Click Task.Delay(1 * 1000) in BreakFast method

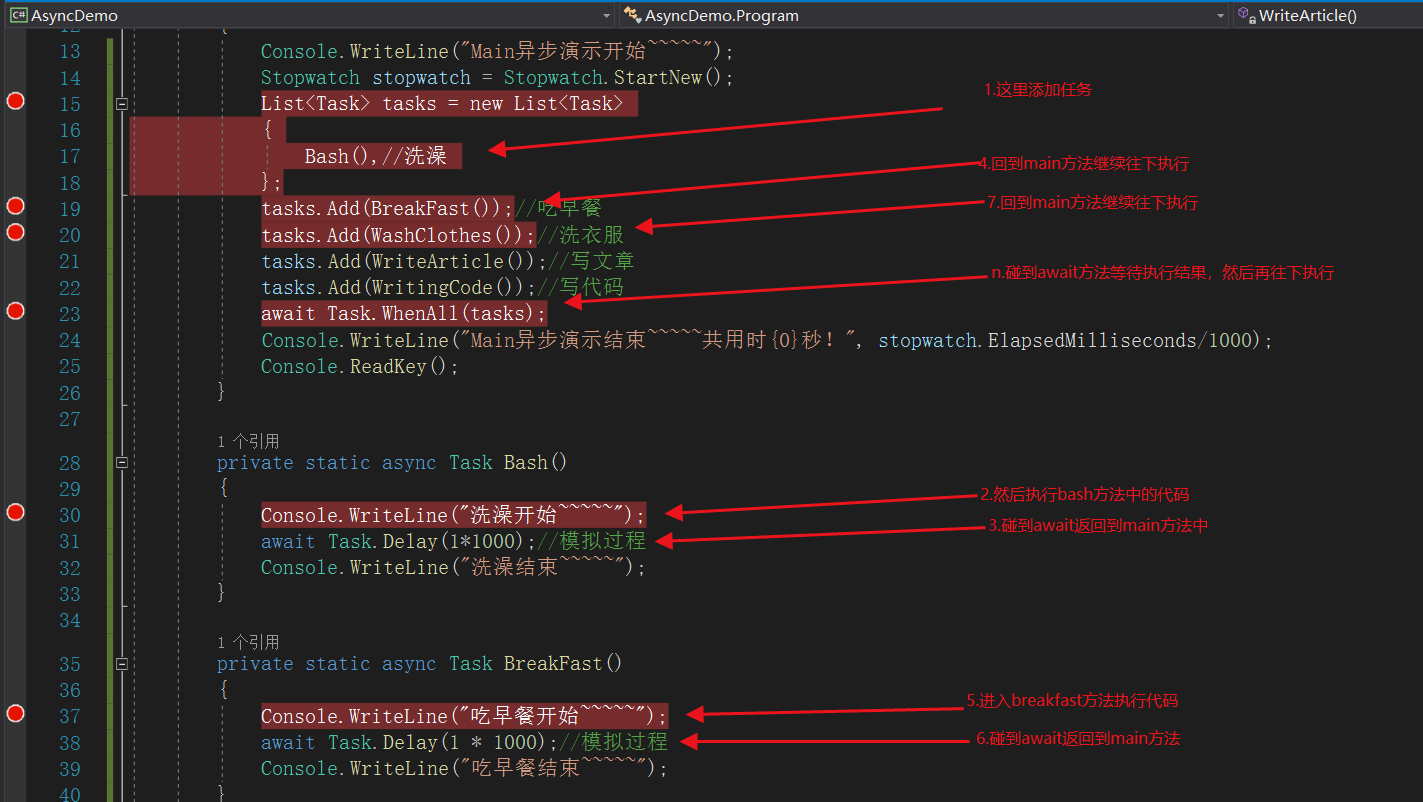(x=442, y=742)
